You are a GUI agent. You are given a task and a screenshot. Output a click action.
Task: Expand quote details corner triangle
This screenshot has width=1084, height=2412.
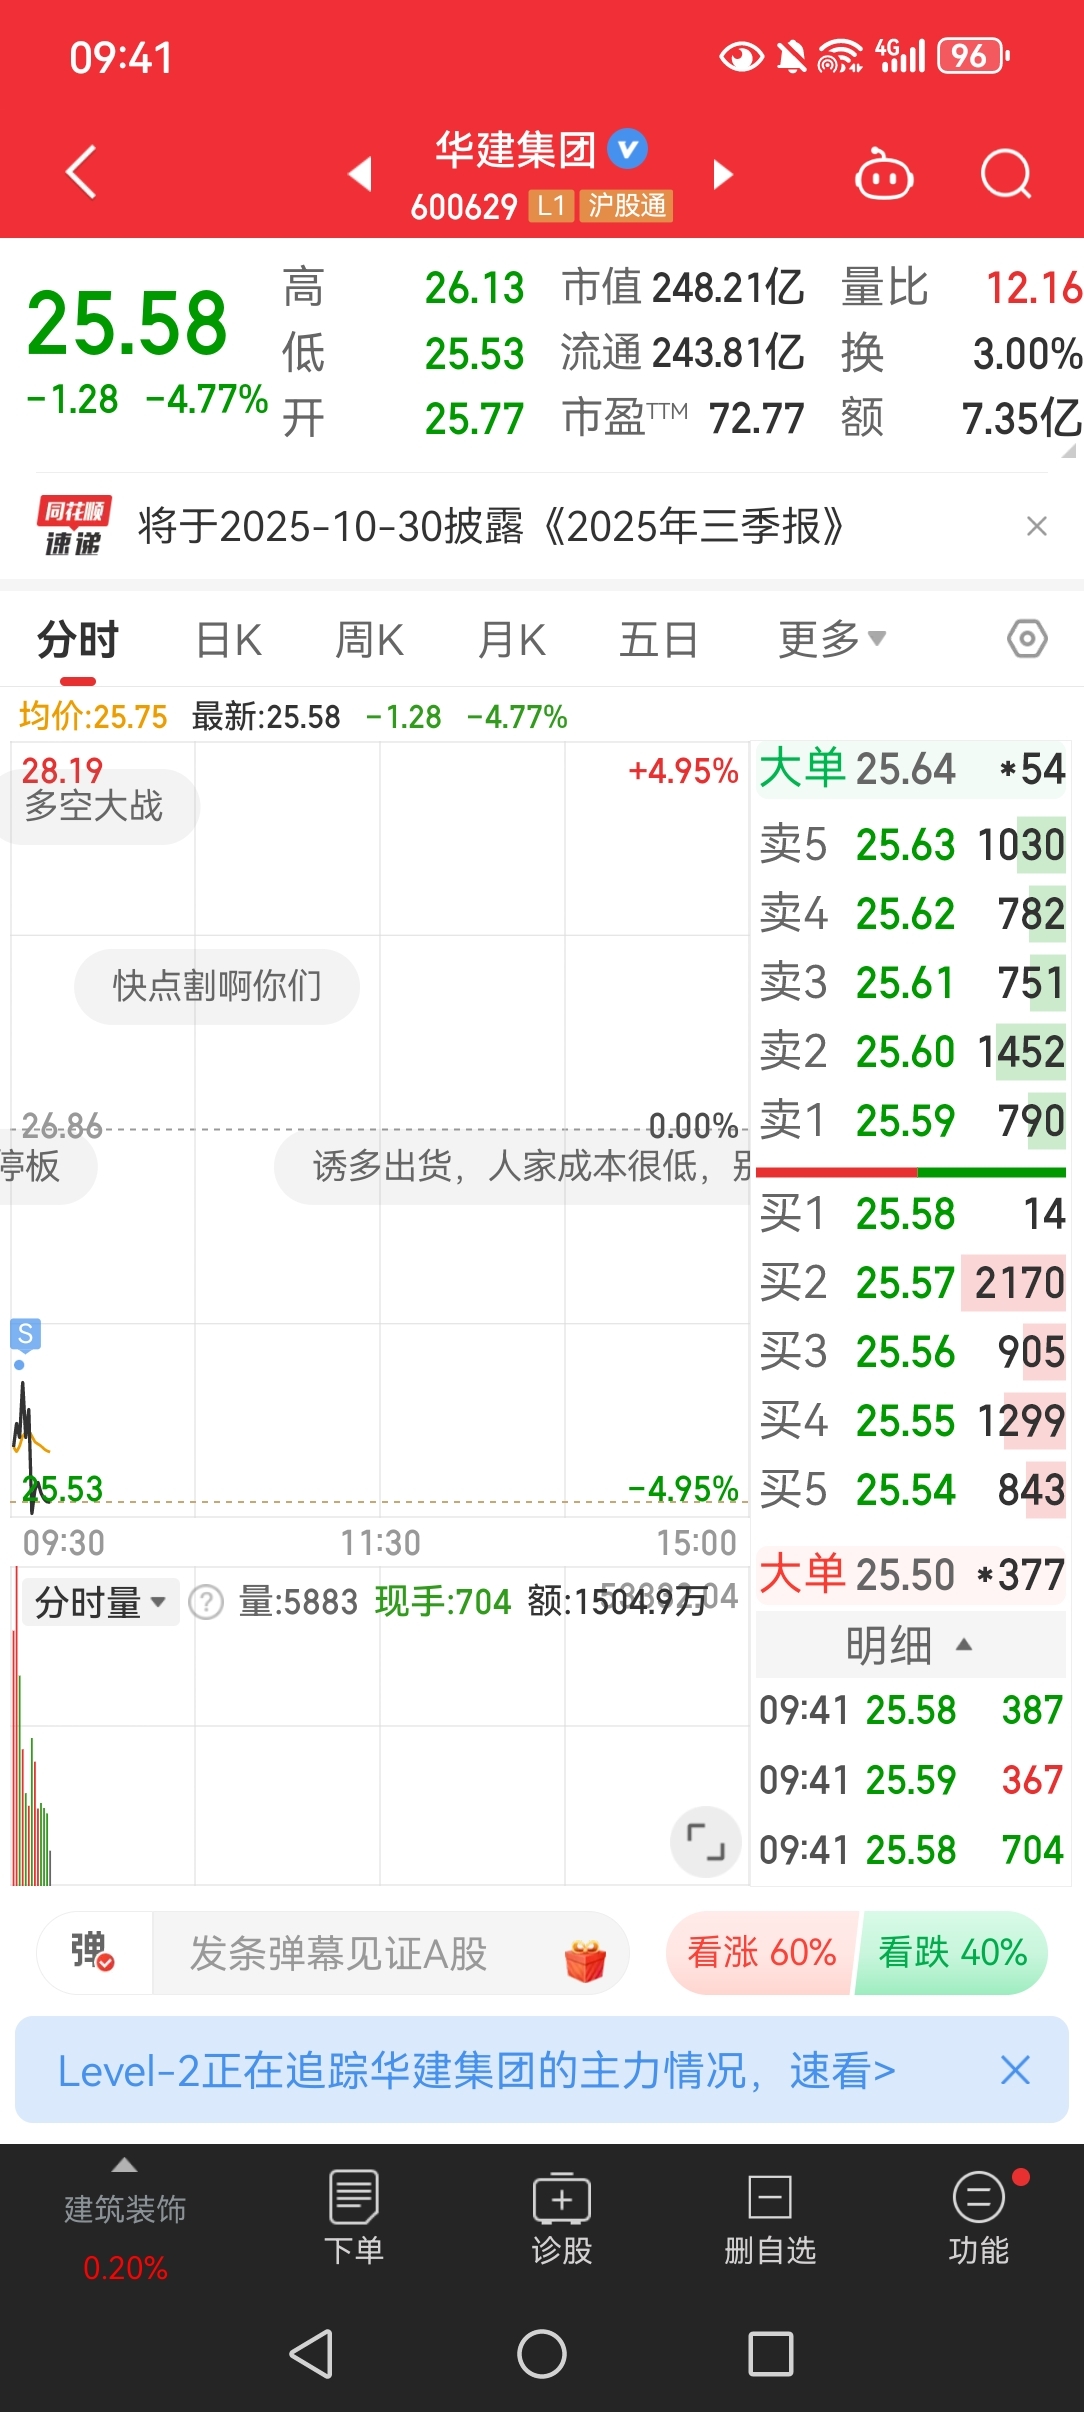coord(1068,451)
